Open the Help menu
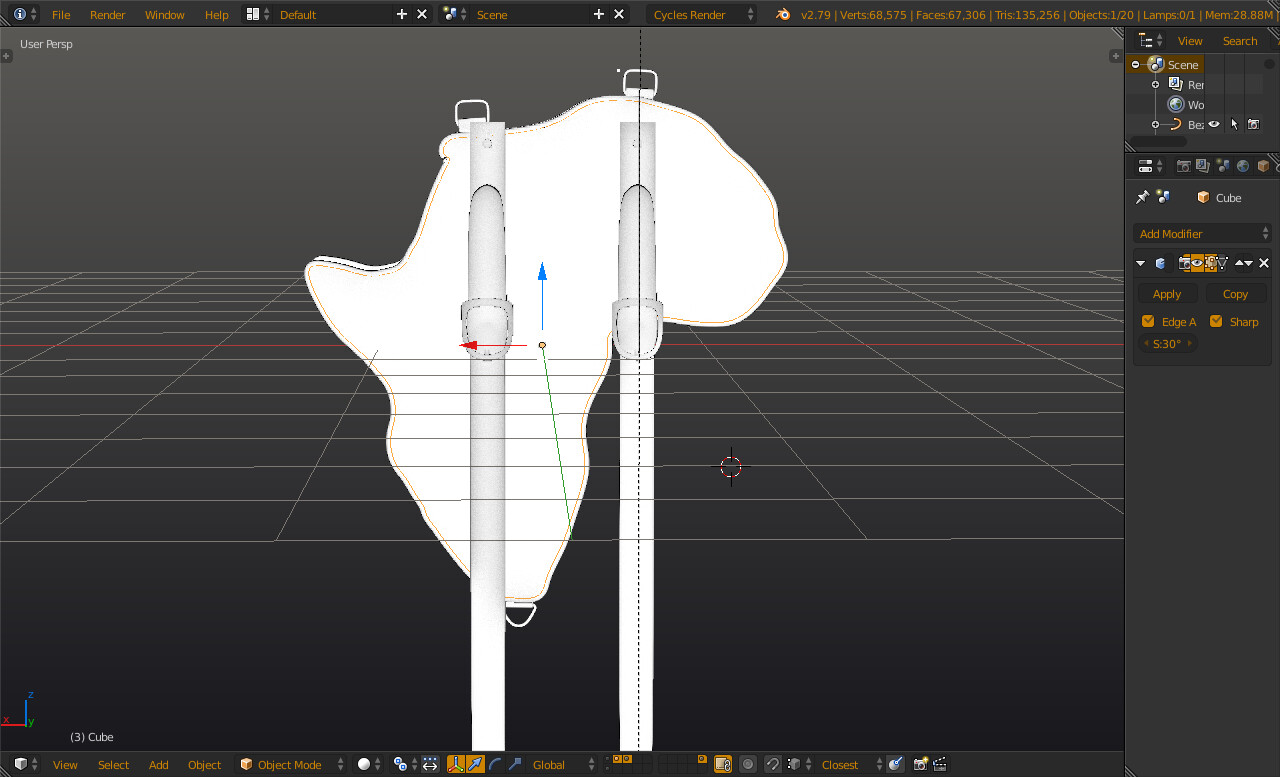 click(216, 14)
